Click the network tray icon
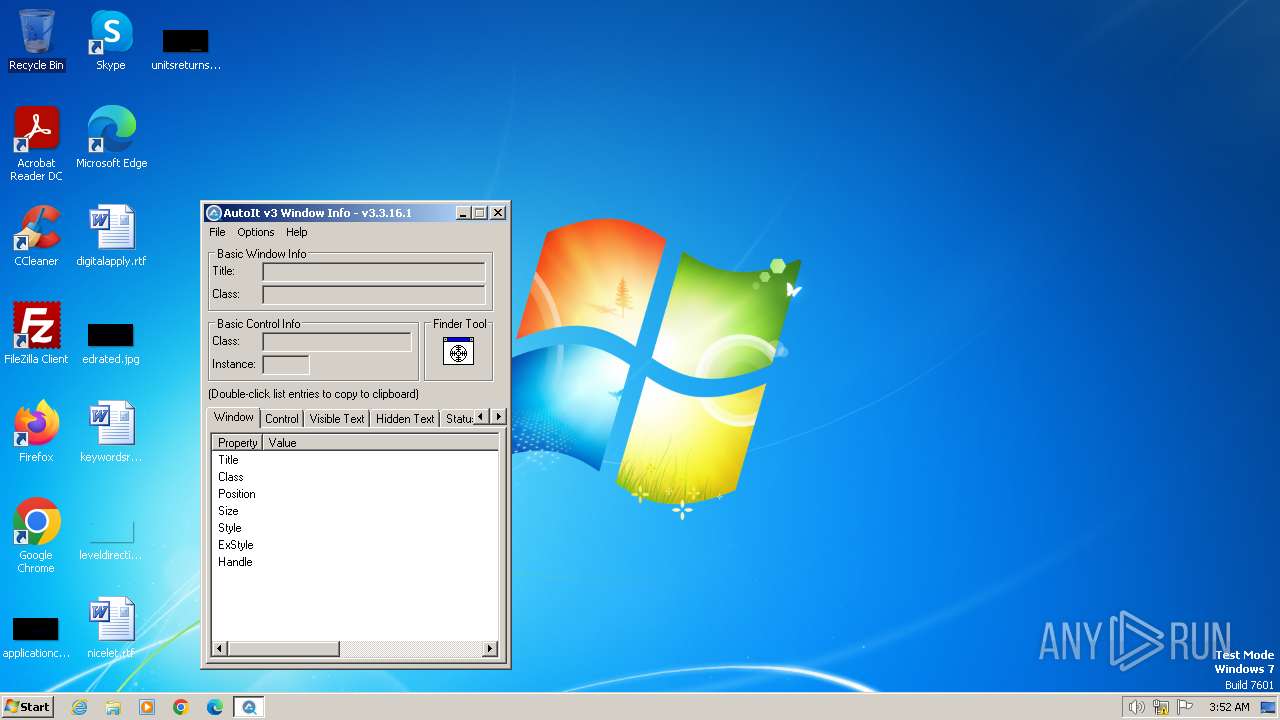This screenshot has width=1280, height=720. (1161, 707)
